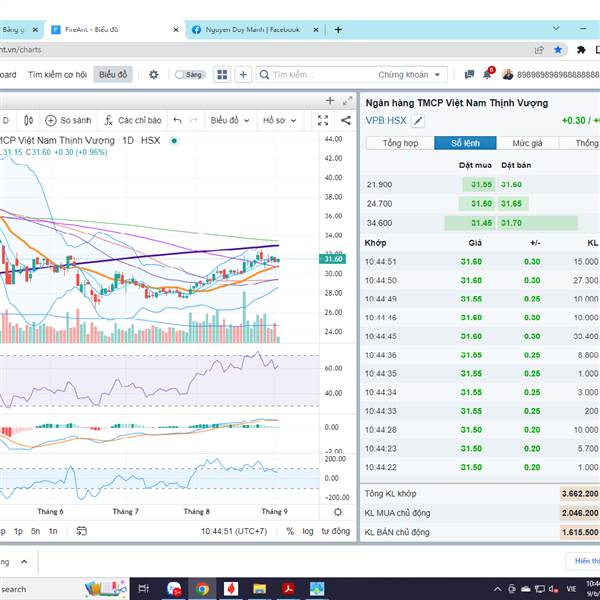
Task: Select the D interval button
Action: (6, 121)
